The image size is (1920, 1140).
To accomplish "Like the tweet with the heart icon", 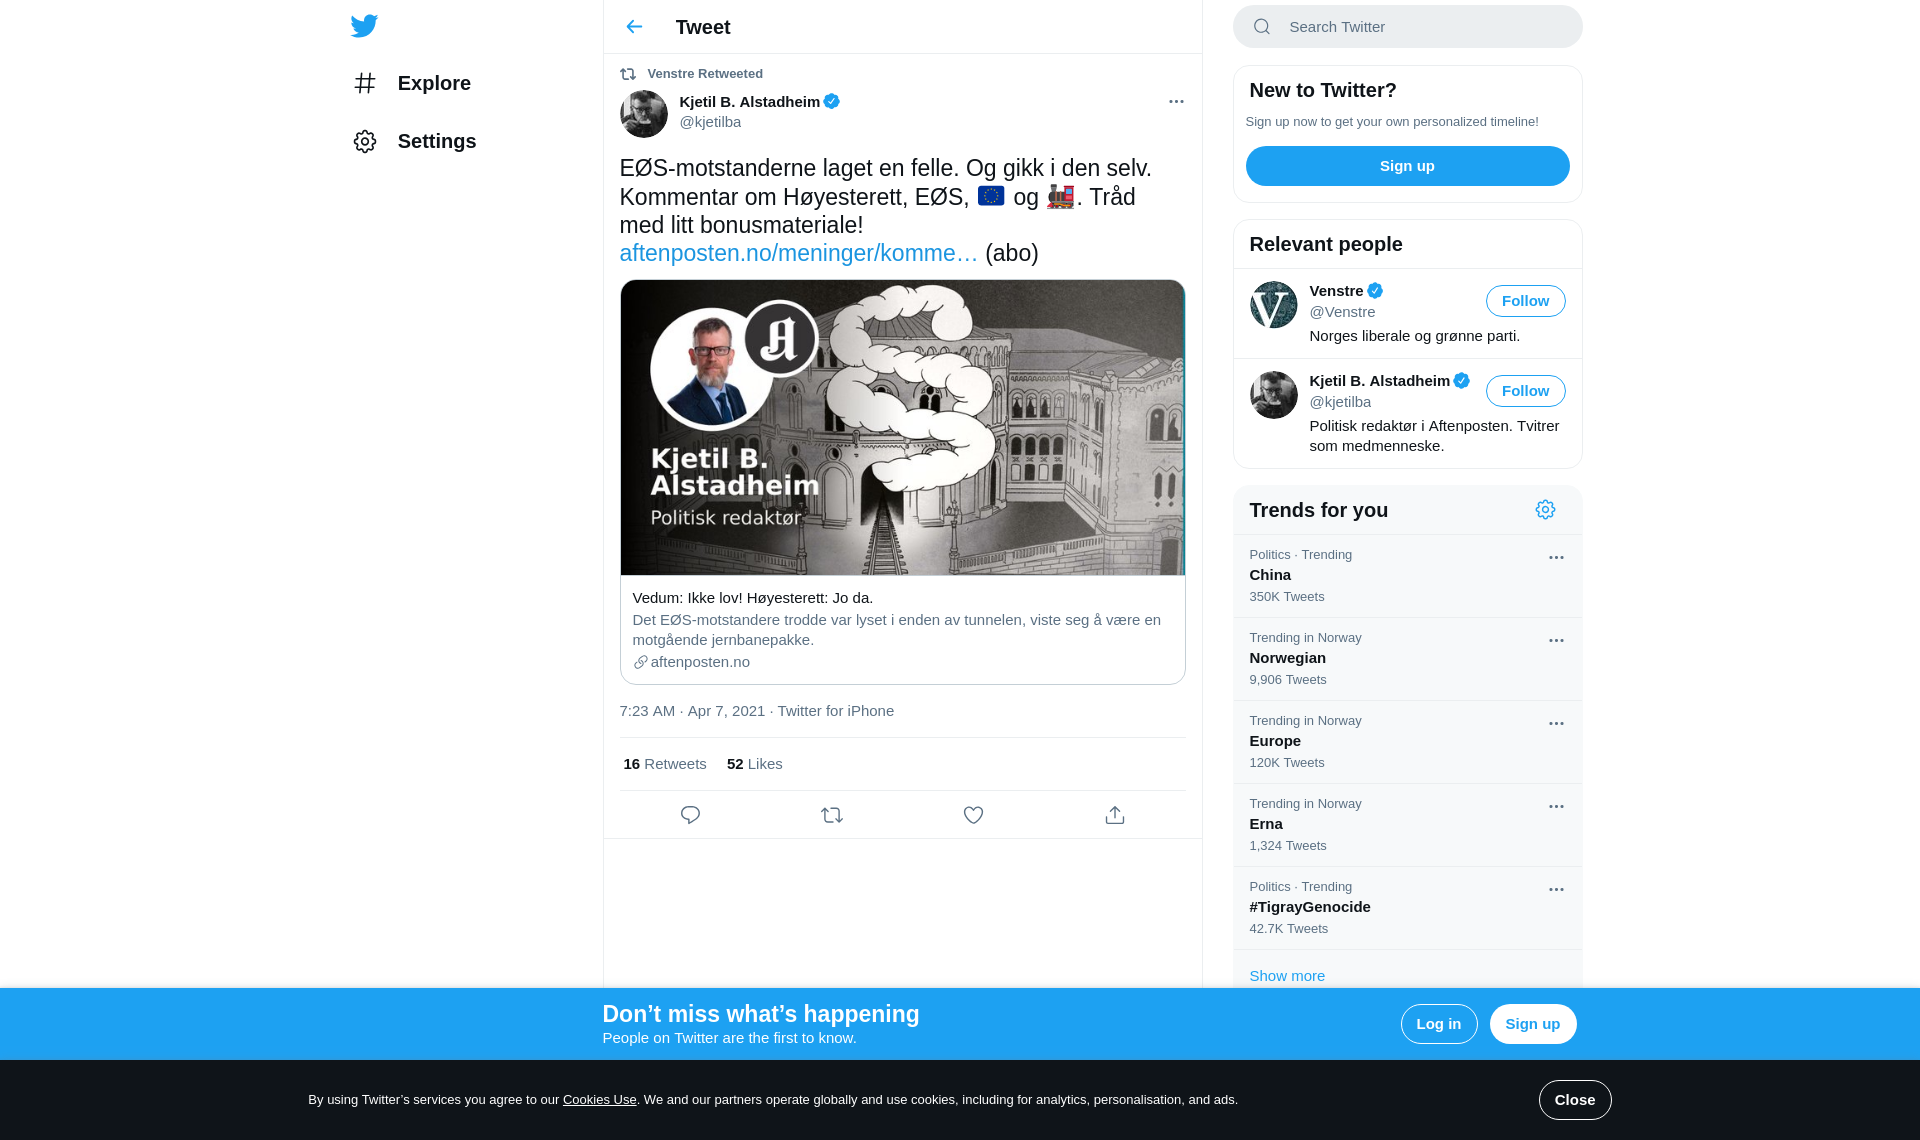I will tap(973, 815).
